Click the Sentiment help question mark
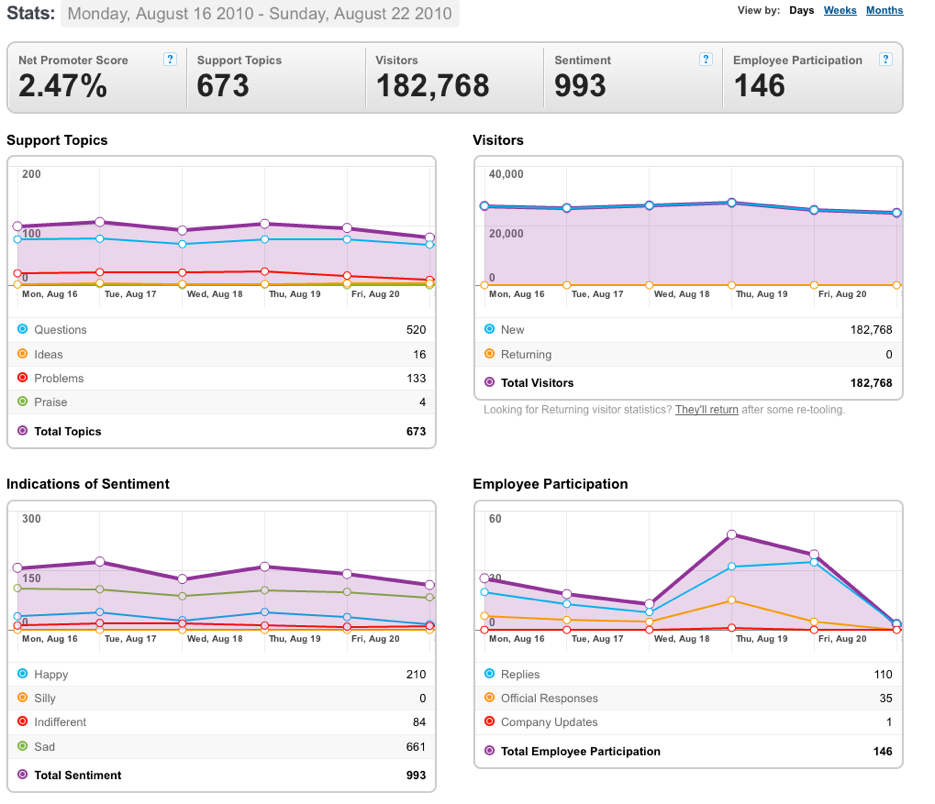This screenshot has width=935, height=804. pos(705,60)
